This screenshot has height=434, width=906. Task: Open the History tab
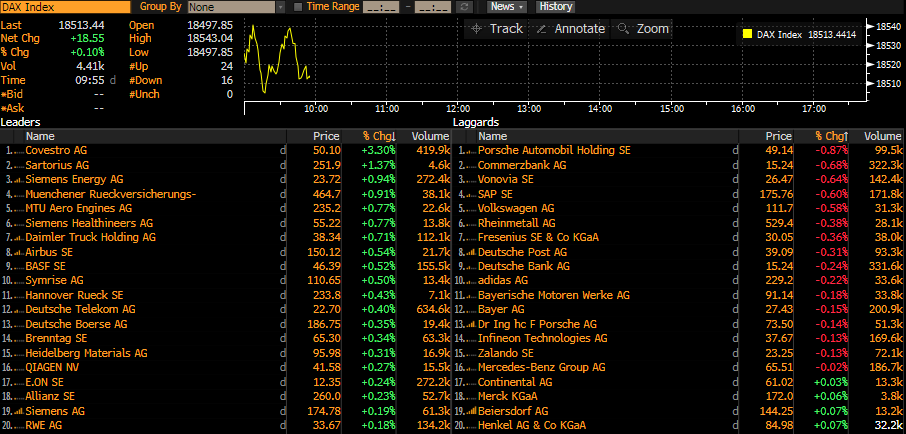click(x=556, y=6)
